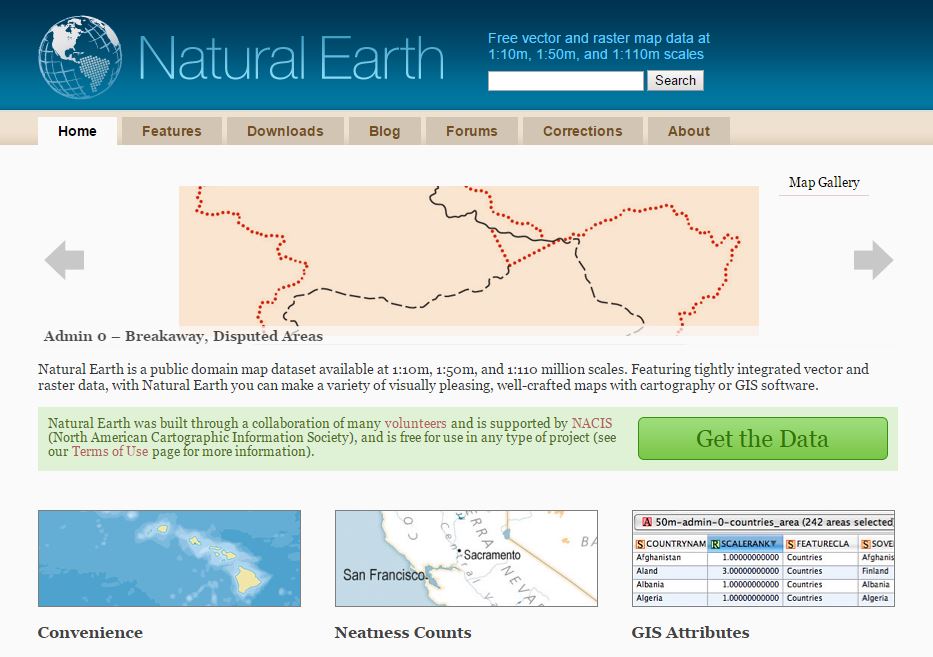This screenshot has height=657, width=933.
Task: Follow the volunteers link
Action: pos(415,423)
